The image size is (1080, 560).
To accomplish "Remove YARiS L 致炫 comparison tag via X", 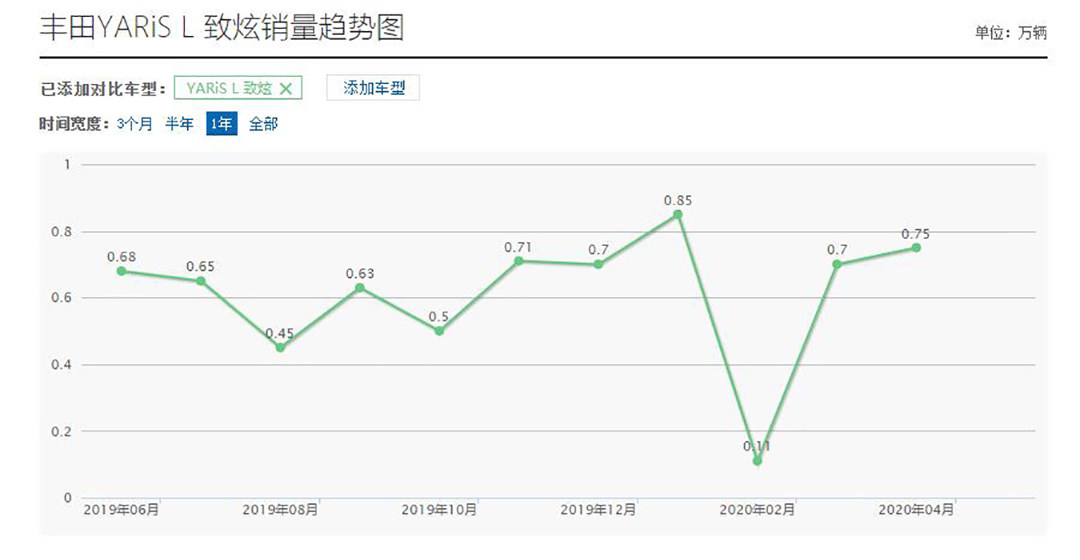I will click(285, 88).
